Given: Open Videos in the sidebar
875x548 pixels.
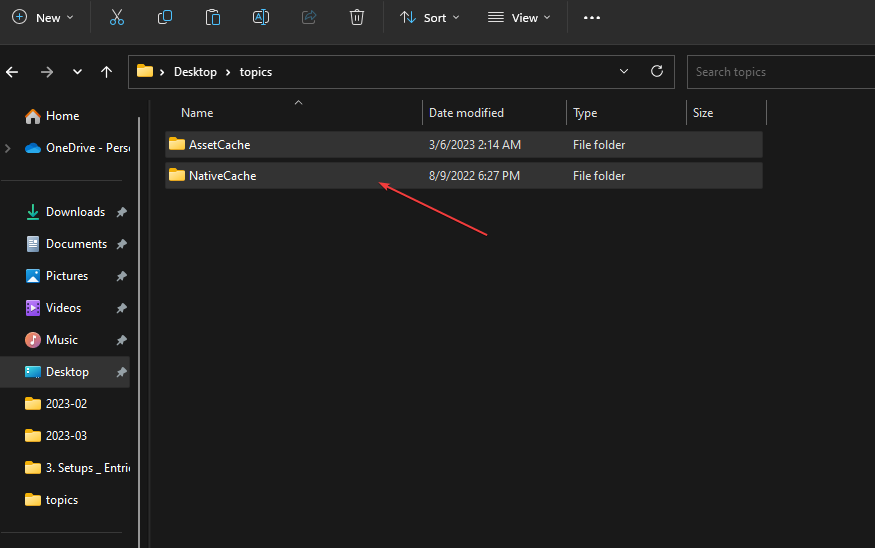Looking at the screenshot, I should click(53, 307).
